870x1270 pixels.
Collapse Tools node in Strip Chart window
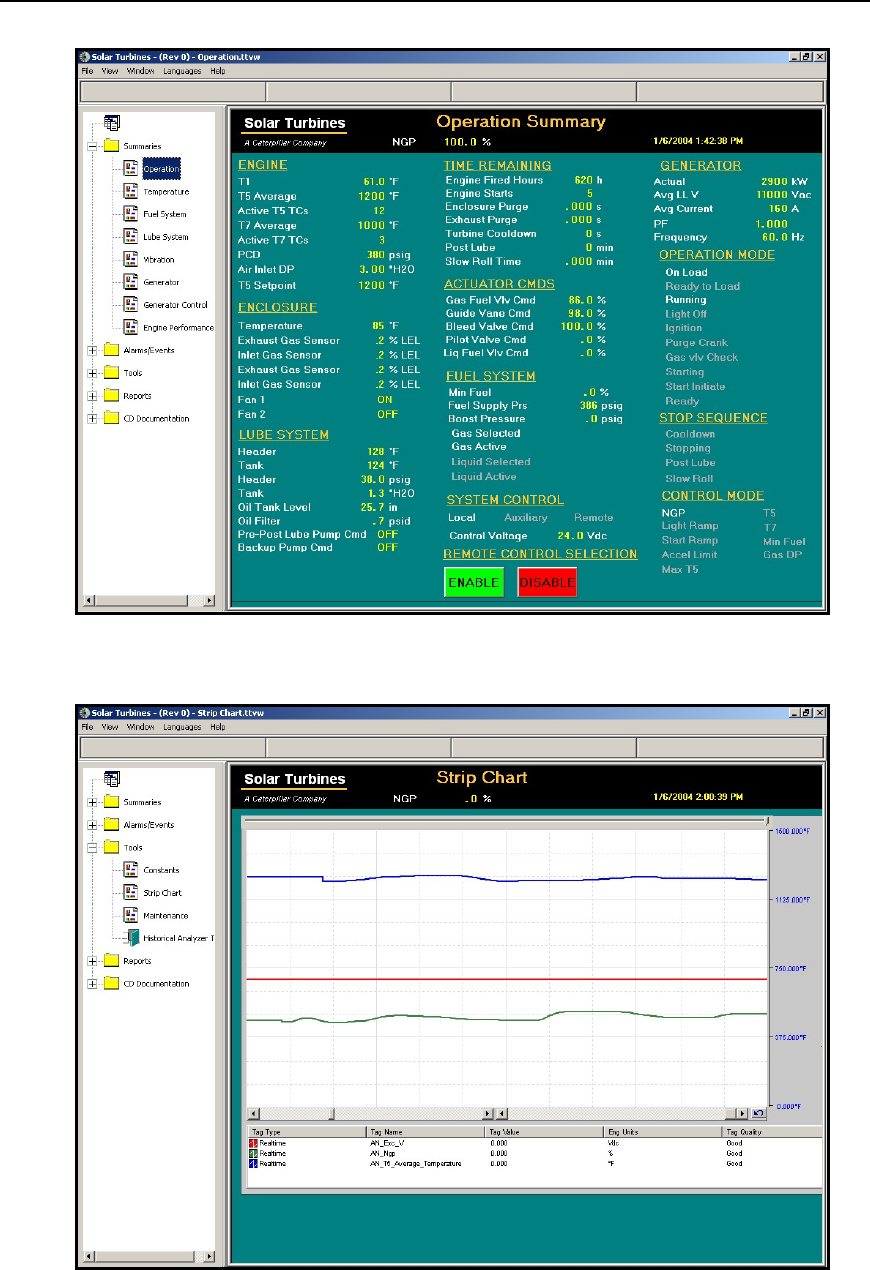coord(93,847)
